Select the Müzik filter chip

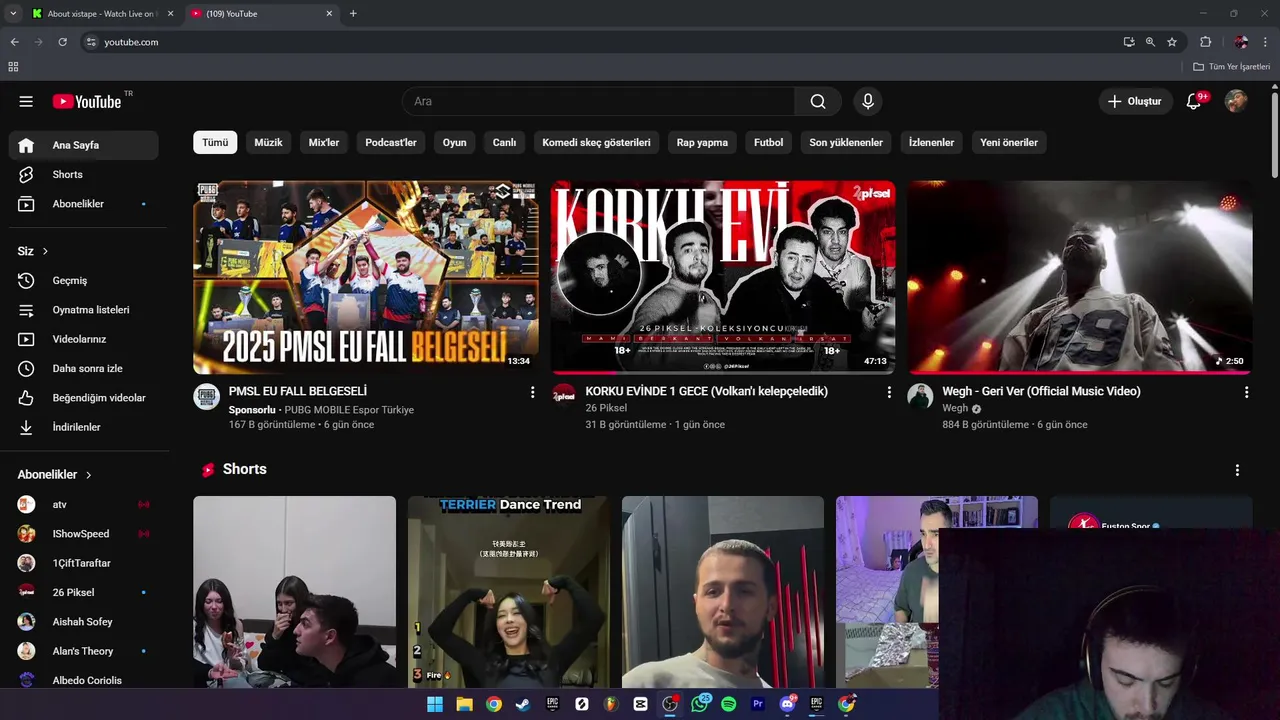point(268,142)
